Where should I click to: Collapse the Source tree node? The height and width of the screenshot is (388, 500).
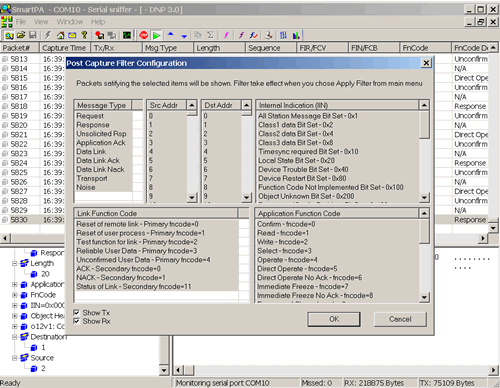coord(15,358)
